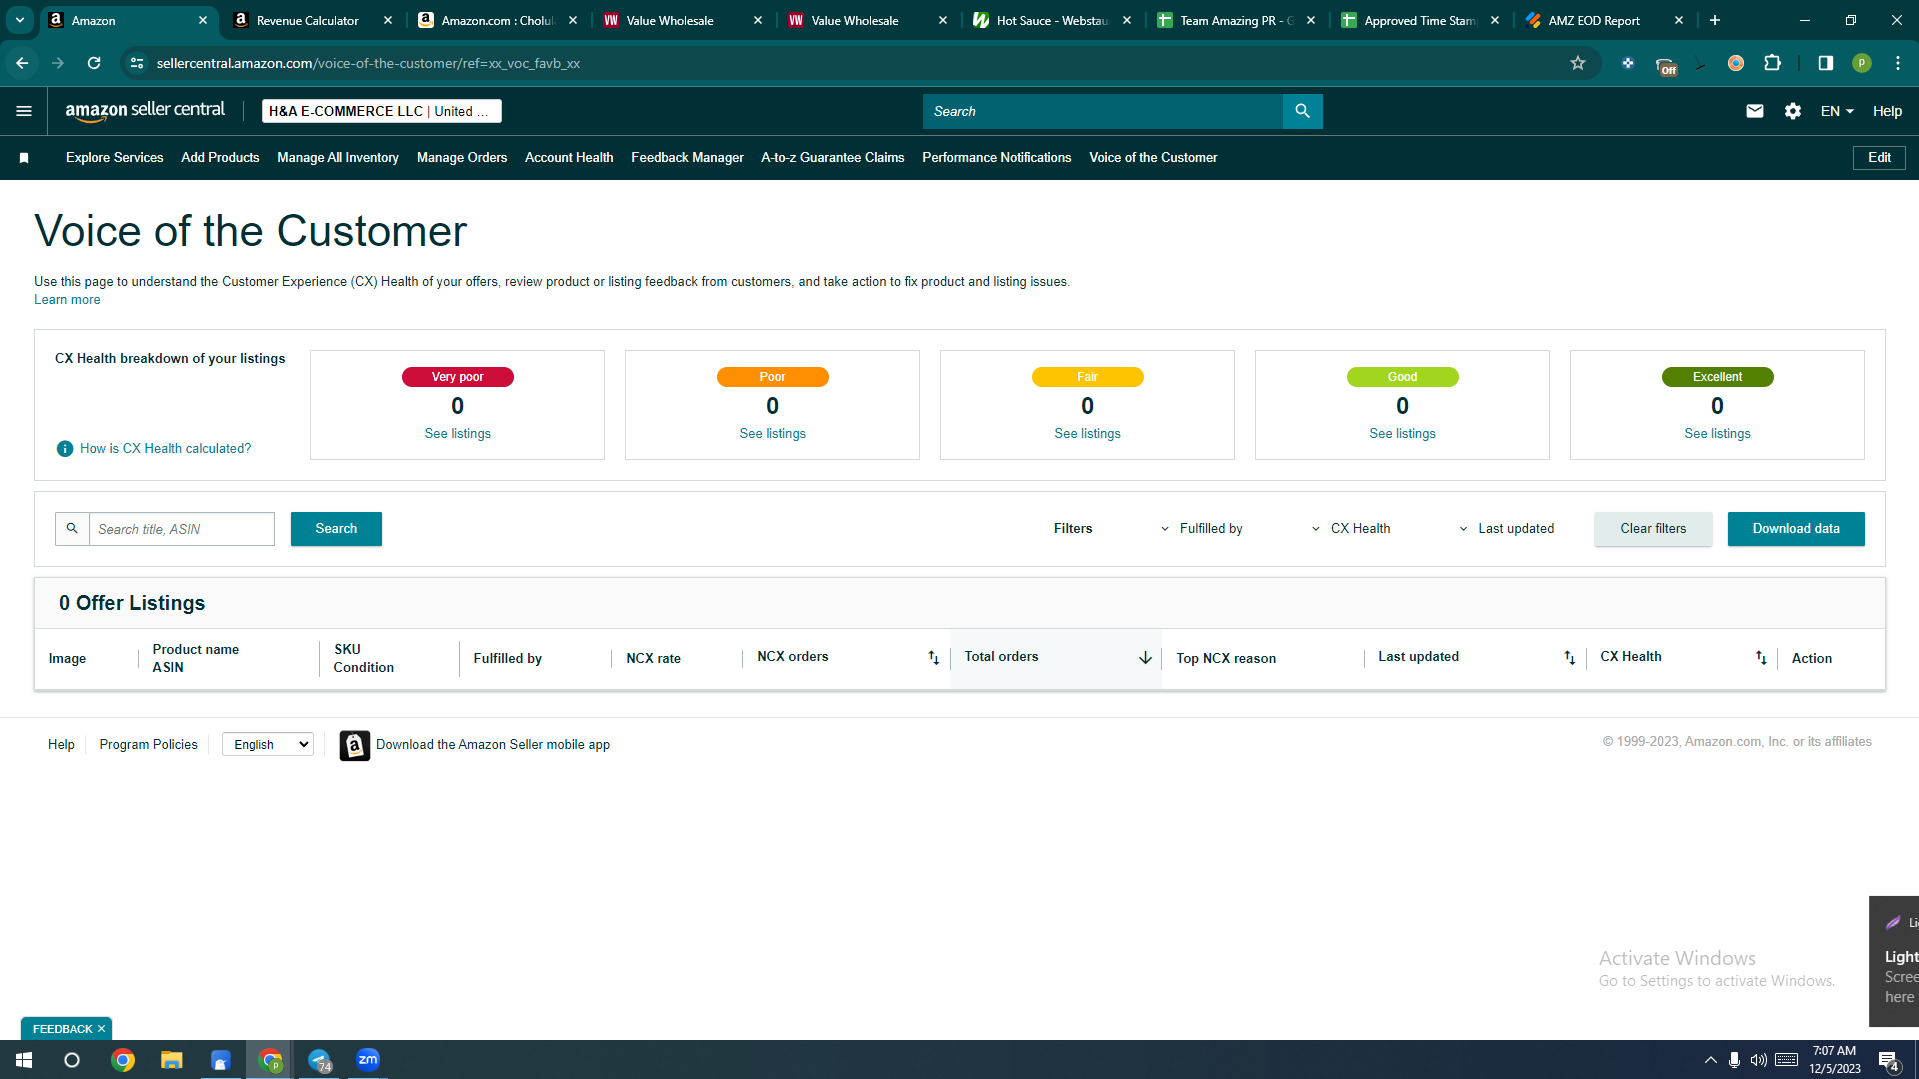Image resolution: width=1919 pixels, height=1079 pixels.
Task: Open the Chrome extensions puzzle icon
Action: [1773, 63]
